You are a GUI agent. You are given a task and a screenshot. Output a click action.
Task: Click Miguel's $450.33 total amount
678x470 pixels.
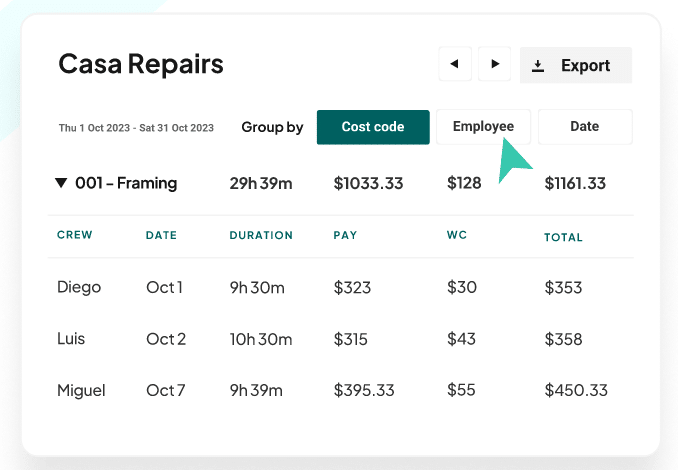coord(576,390)
